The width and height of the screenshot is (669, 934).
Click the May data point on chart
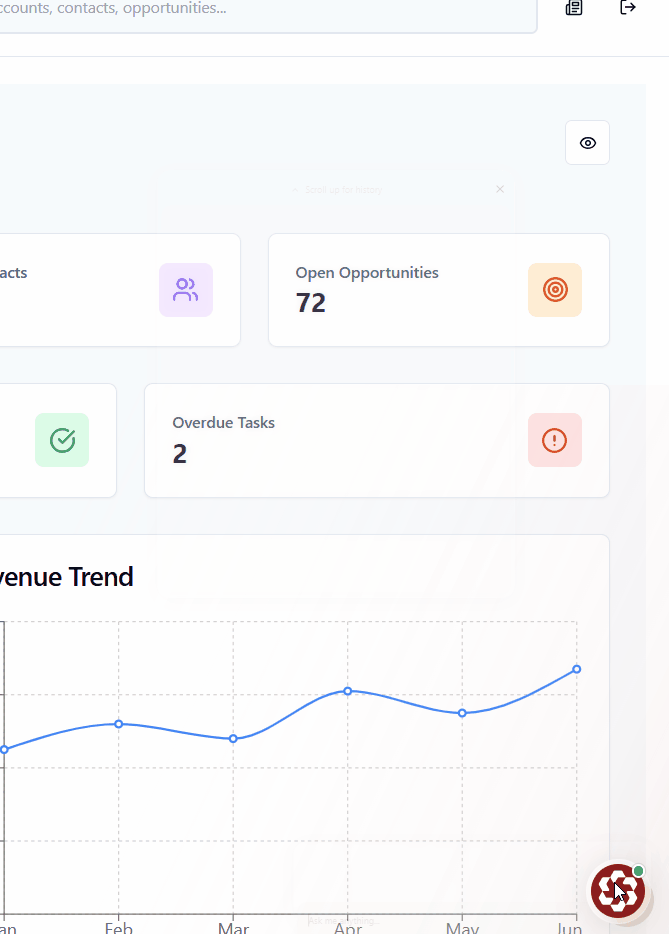(462, 713)
